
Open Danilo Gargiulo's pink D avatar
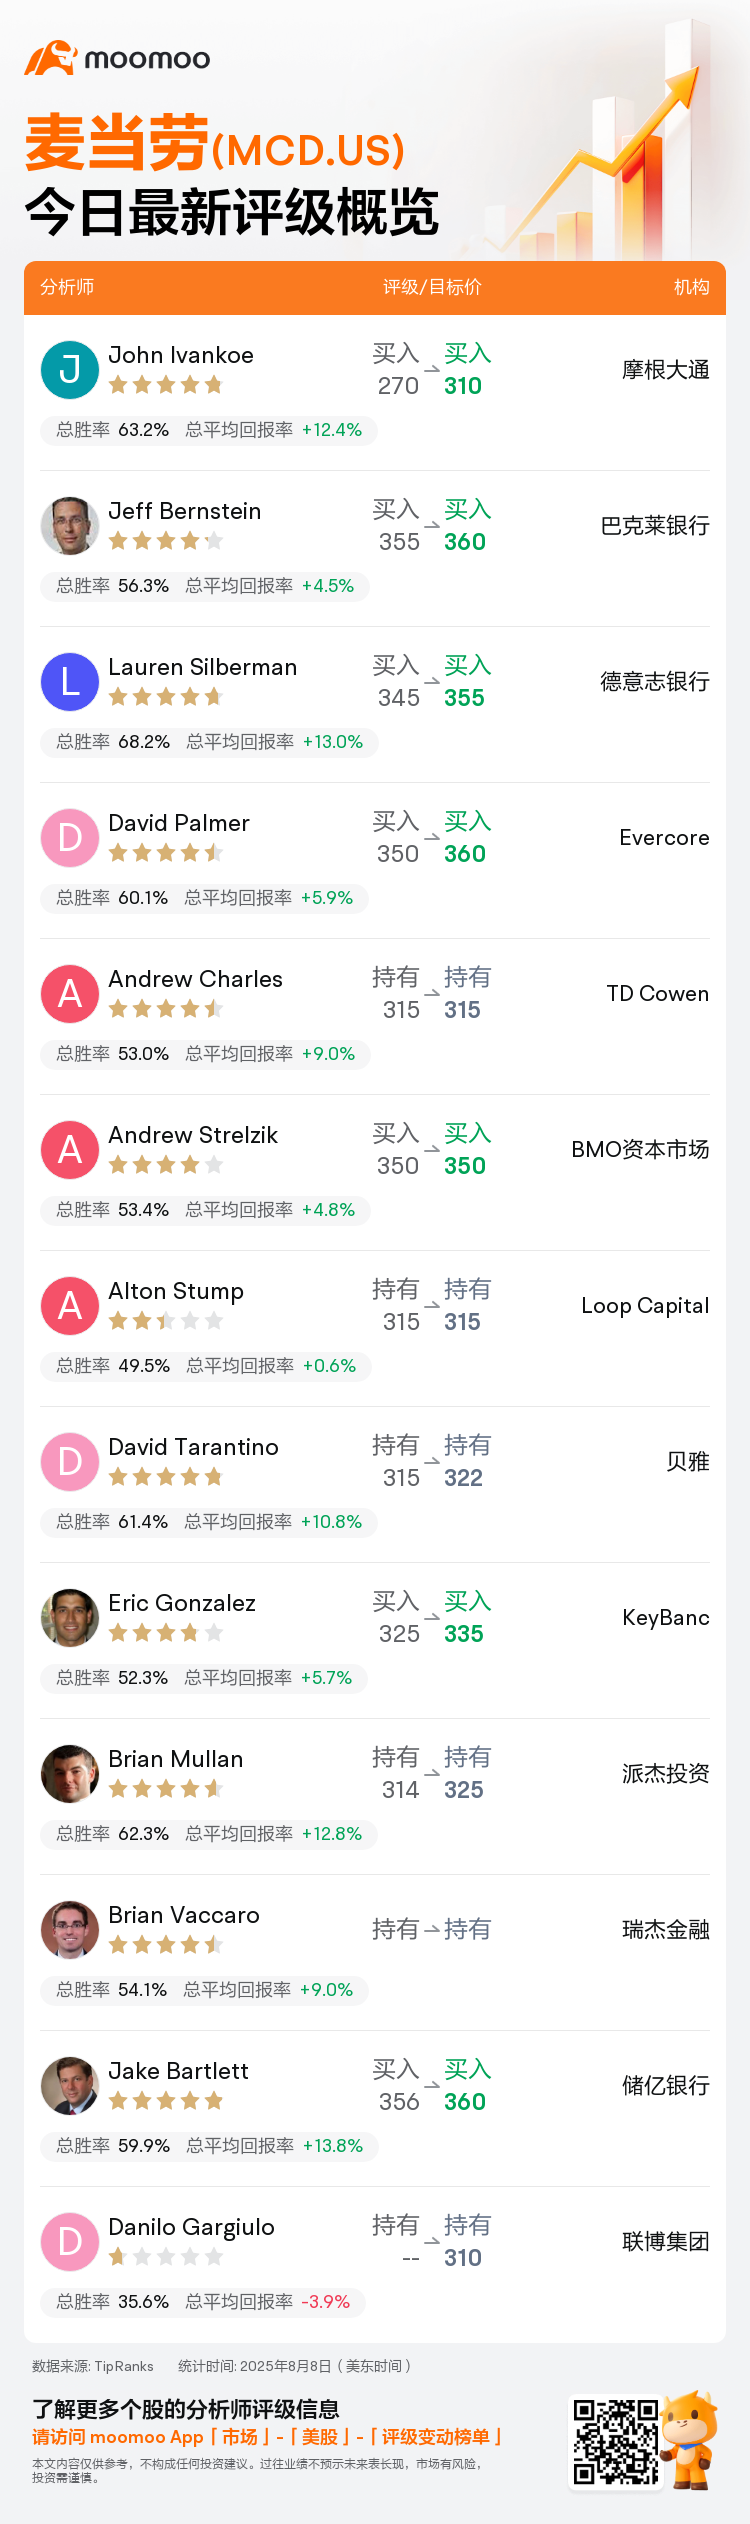[x=70, y=2242]
